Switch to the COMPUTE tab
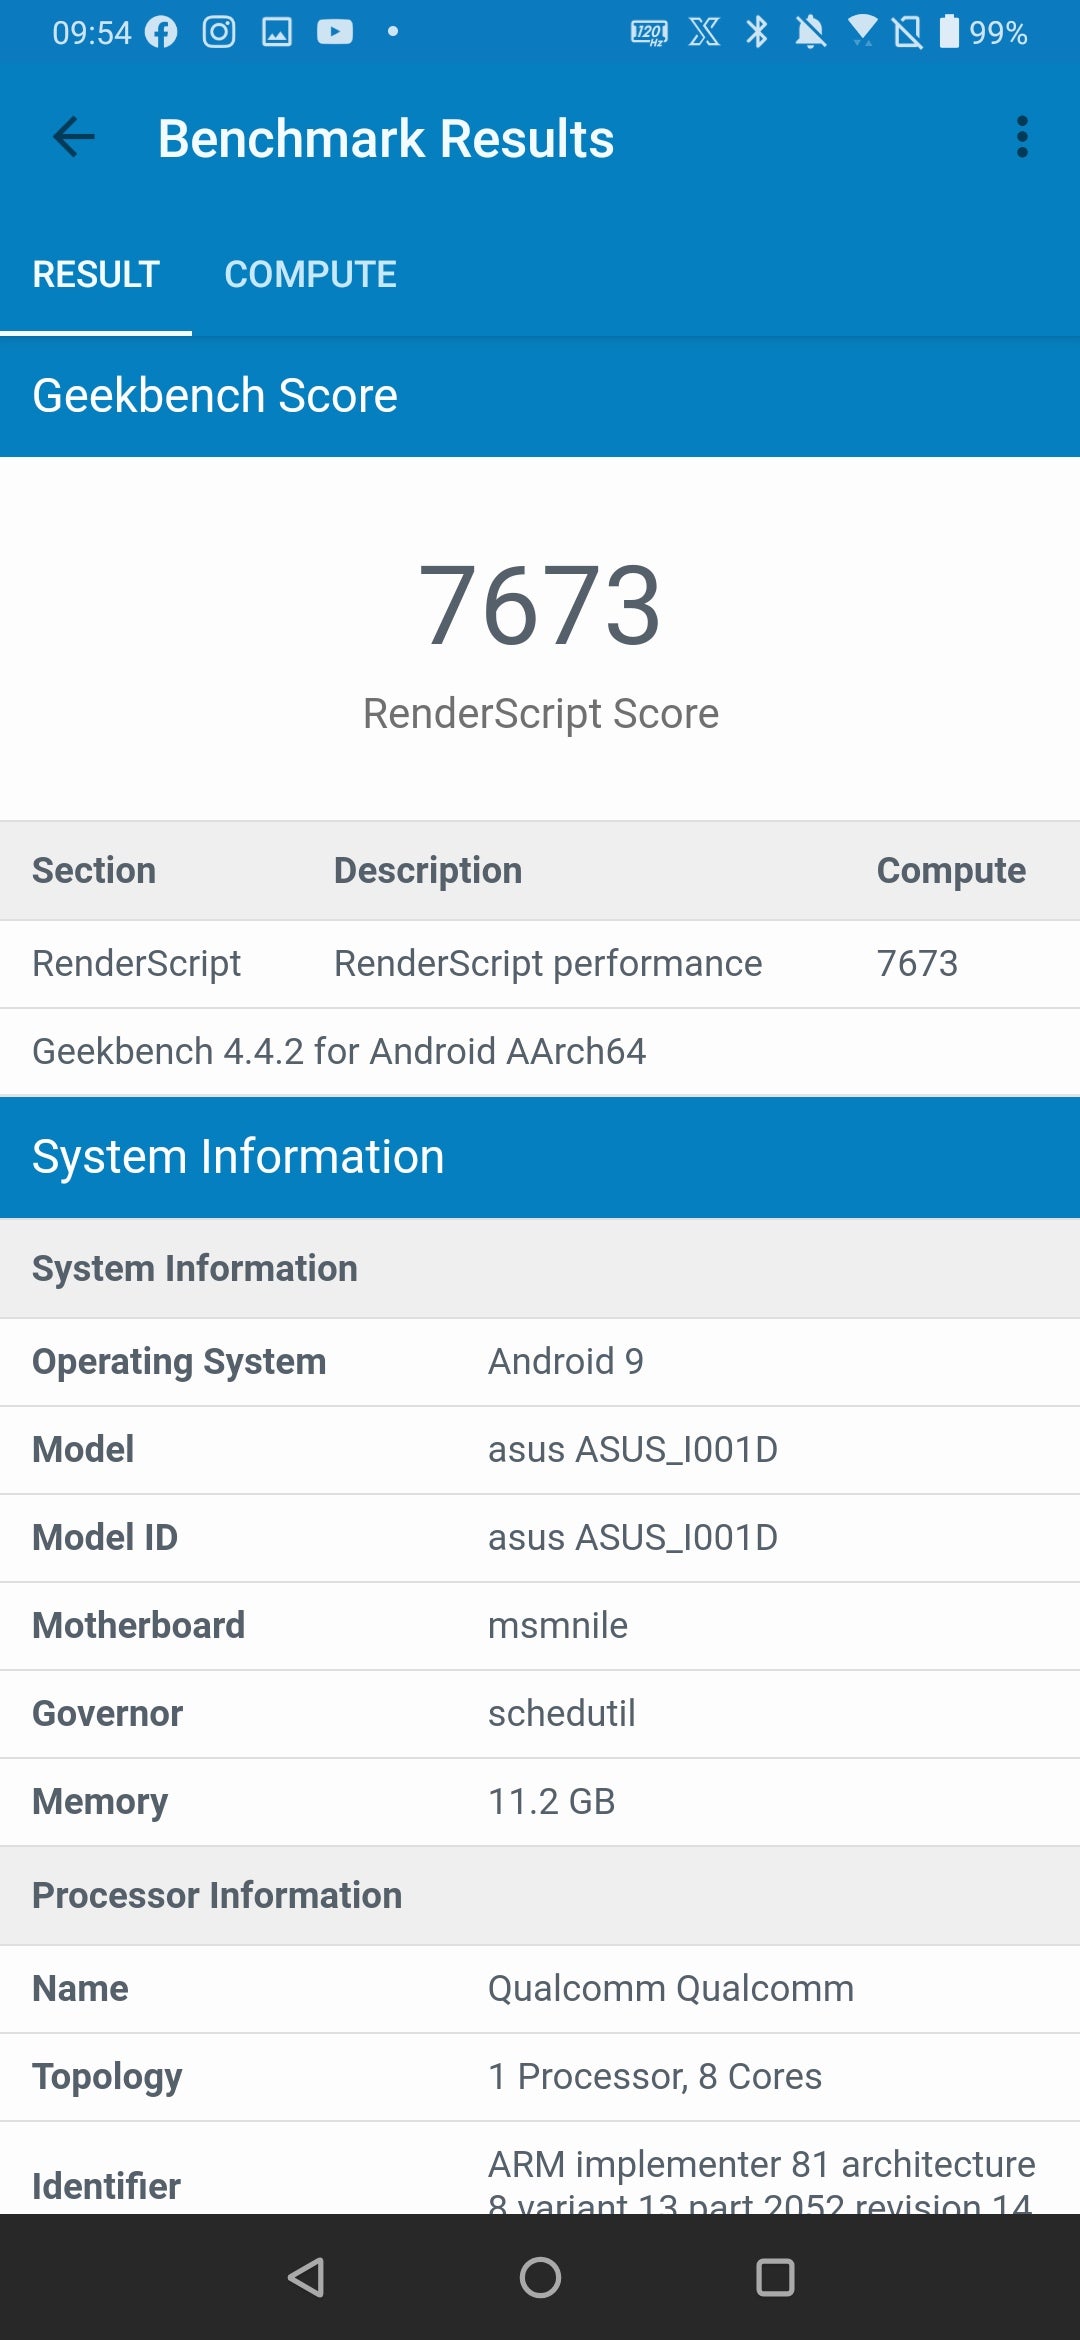 310,274
